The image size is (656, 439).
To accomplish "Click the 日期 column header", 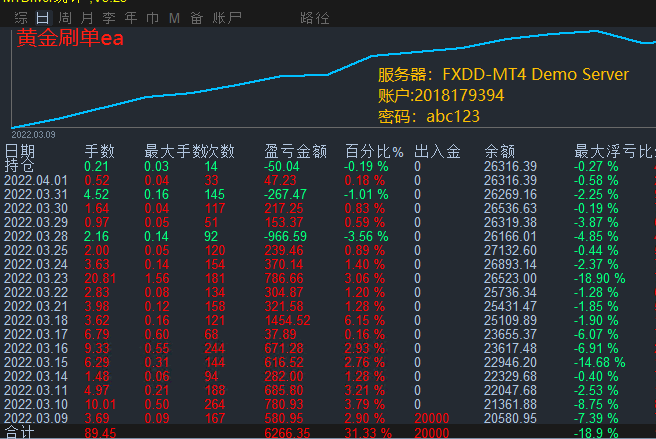I will 19,152.
